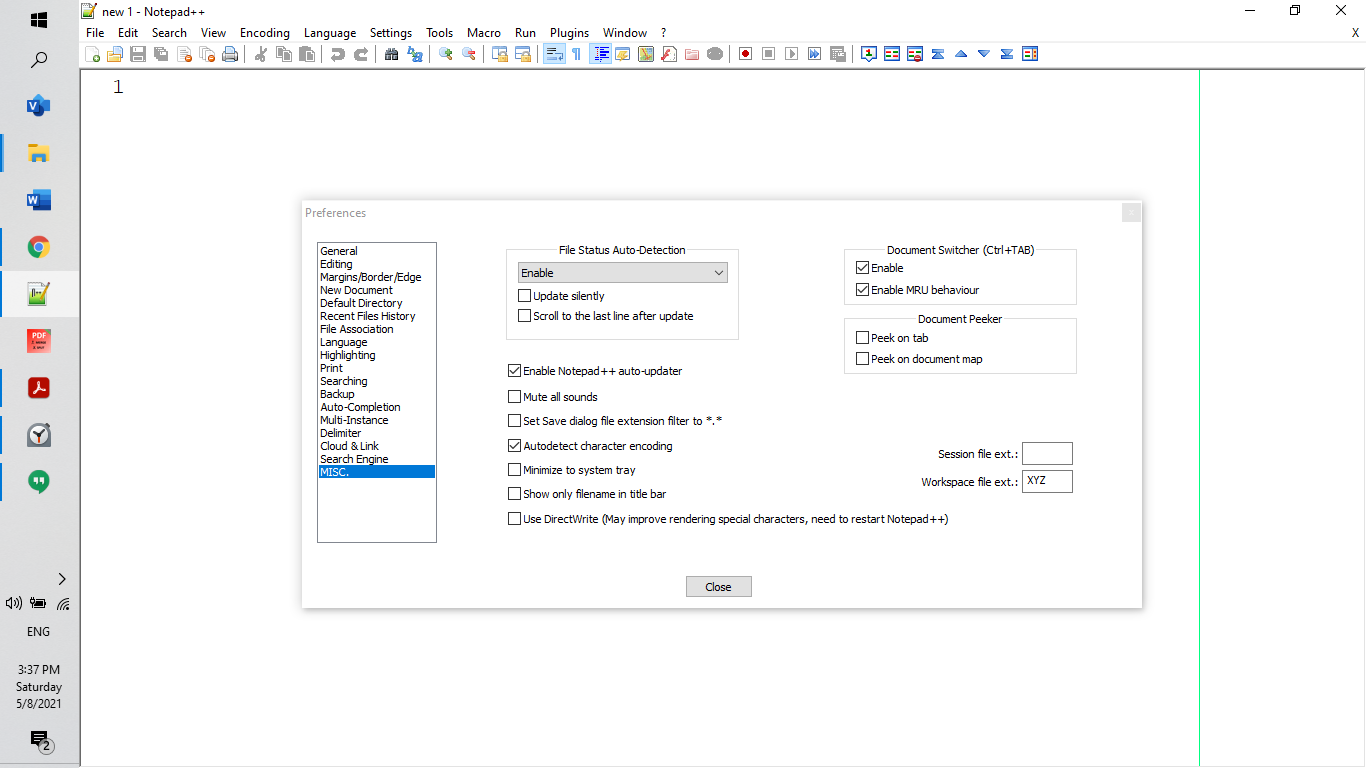Click the Save All toolbar icon
This screenshot has width=1366, height=768.
(161, 54)
